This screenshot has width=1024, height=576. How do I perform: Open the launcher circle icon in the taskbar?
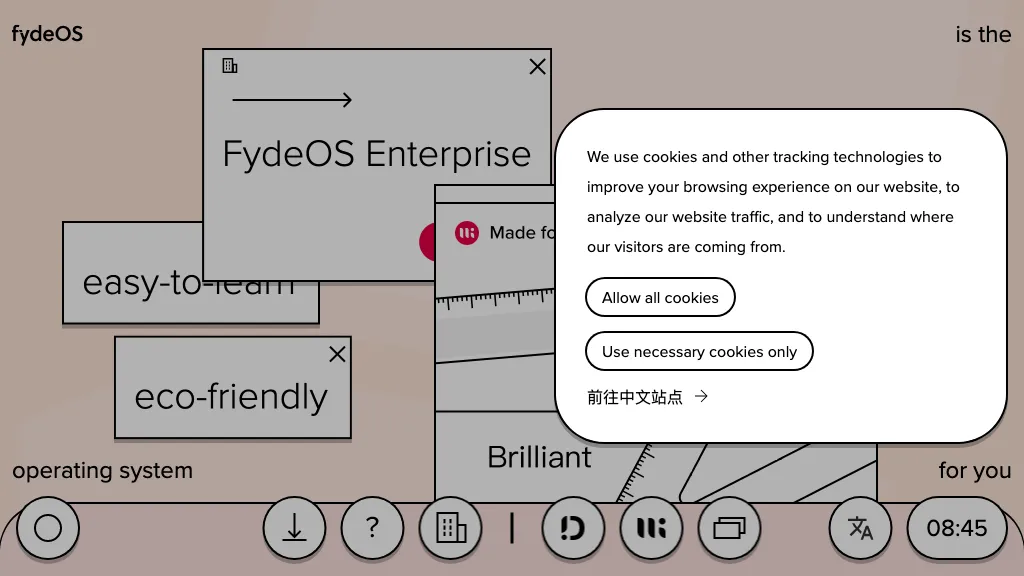[46, 528]
